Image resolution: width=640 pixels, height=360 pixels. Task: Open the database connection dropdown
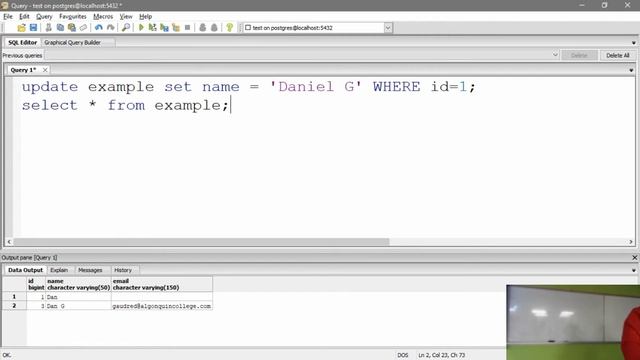(388, 28)
